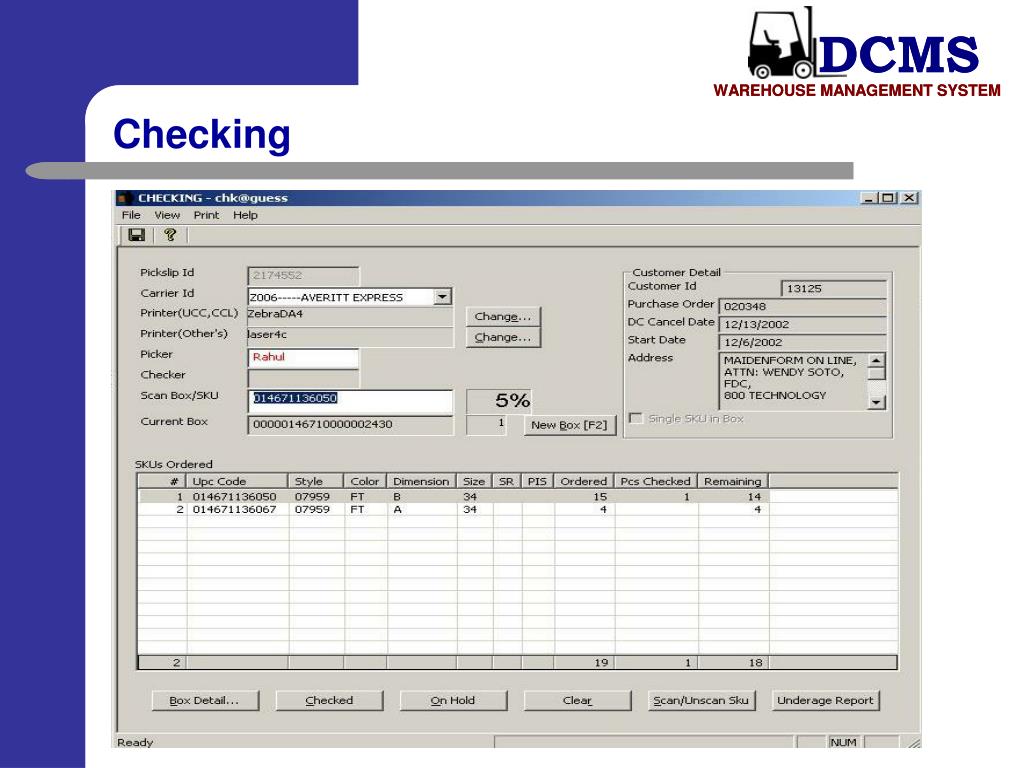Toggle the Single SKU in Box checkbox

coord(635,418)
